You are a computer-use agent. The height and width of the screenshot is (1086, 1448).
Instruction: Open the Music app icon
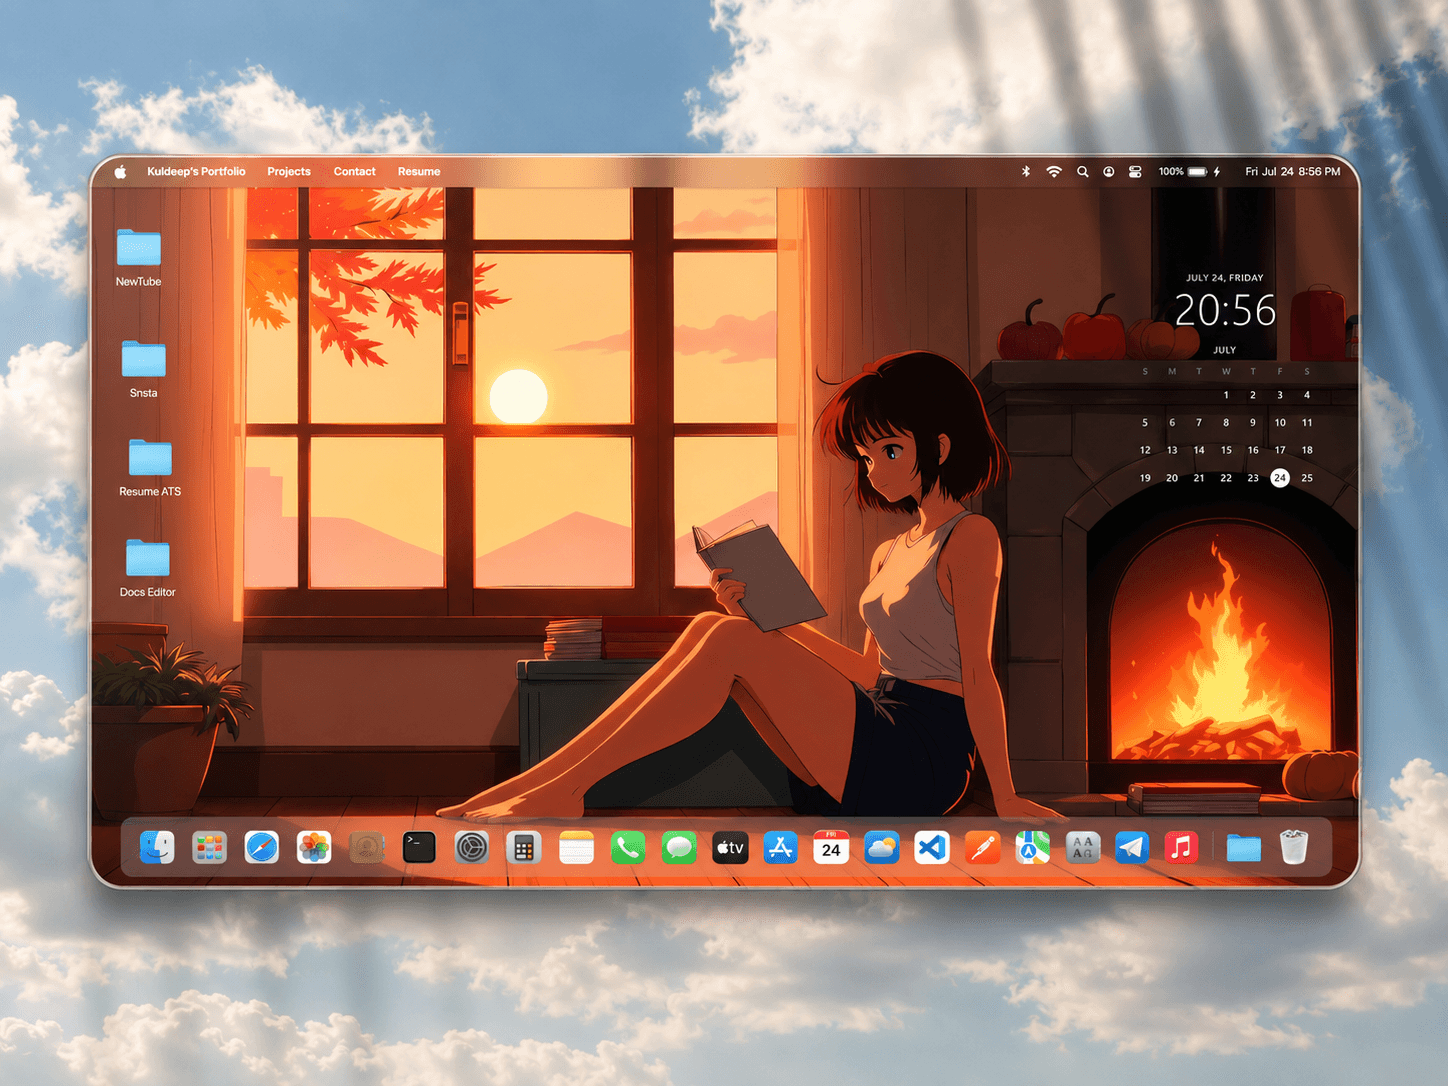1181,848
